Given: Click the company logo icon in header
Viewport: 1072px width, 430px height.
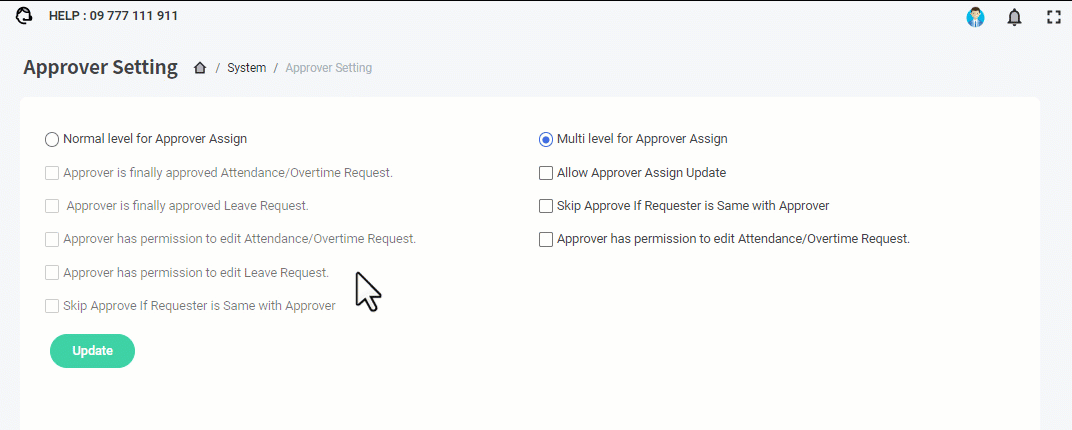Looking at the screenshot, I should pos(24,16).
